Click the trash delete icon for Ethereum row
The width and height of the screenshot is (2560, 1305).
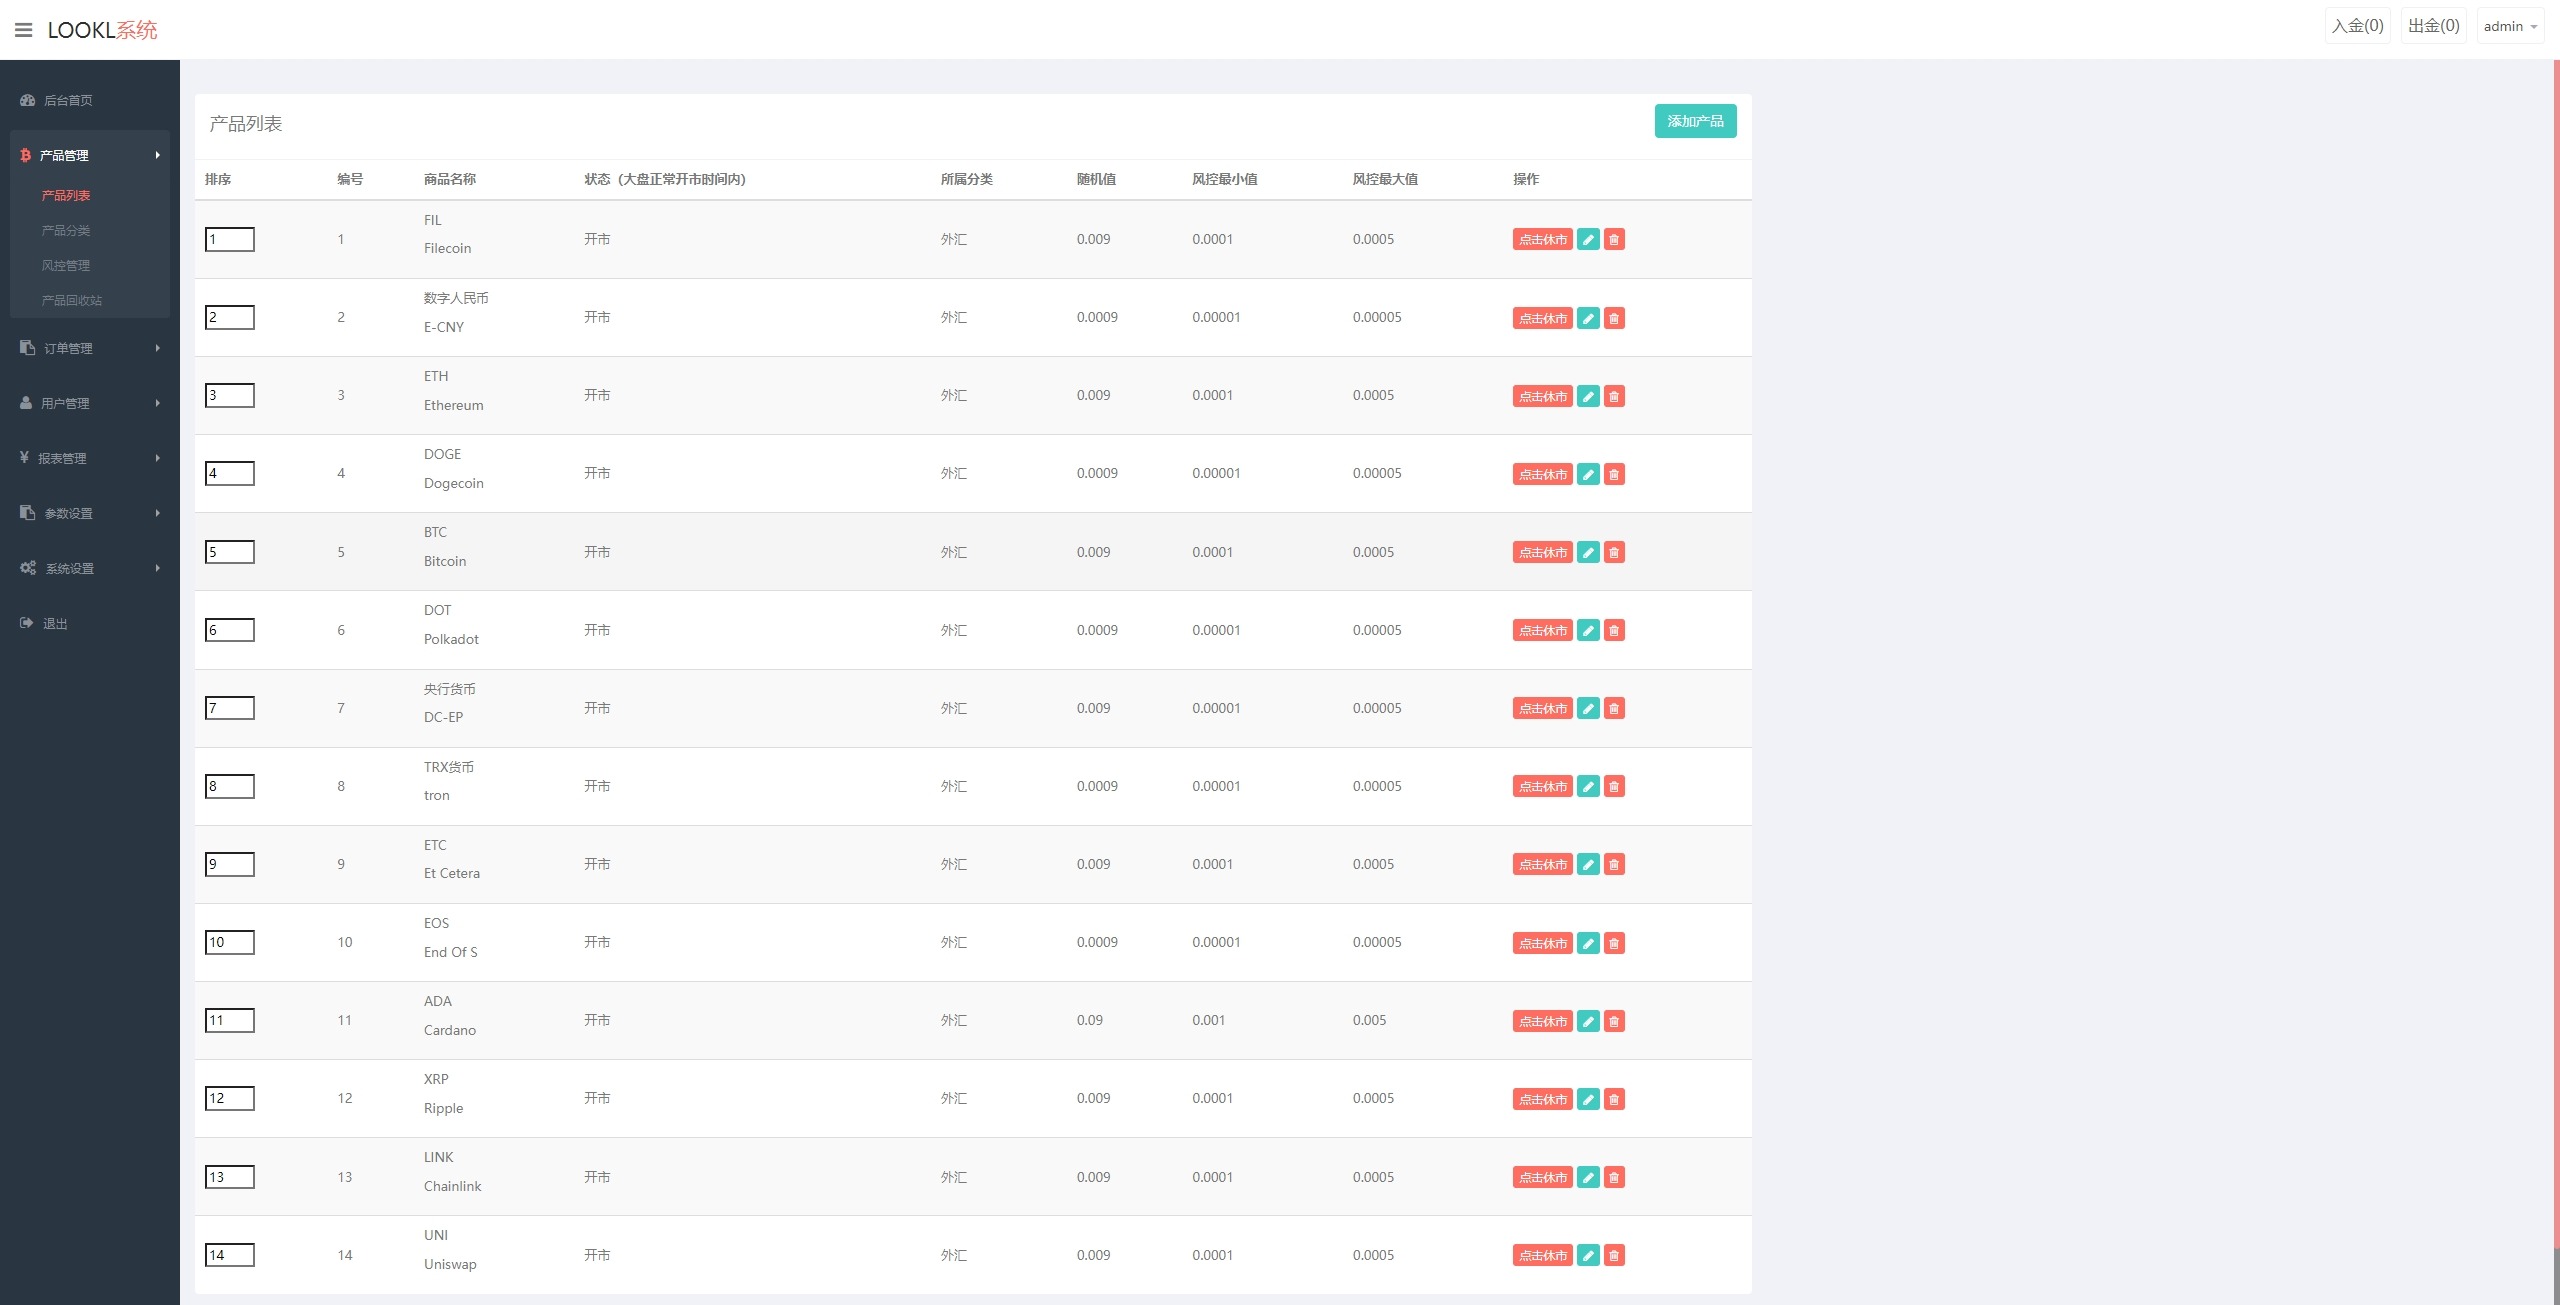[x=1614, y=397]
